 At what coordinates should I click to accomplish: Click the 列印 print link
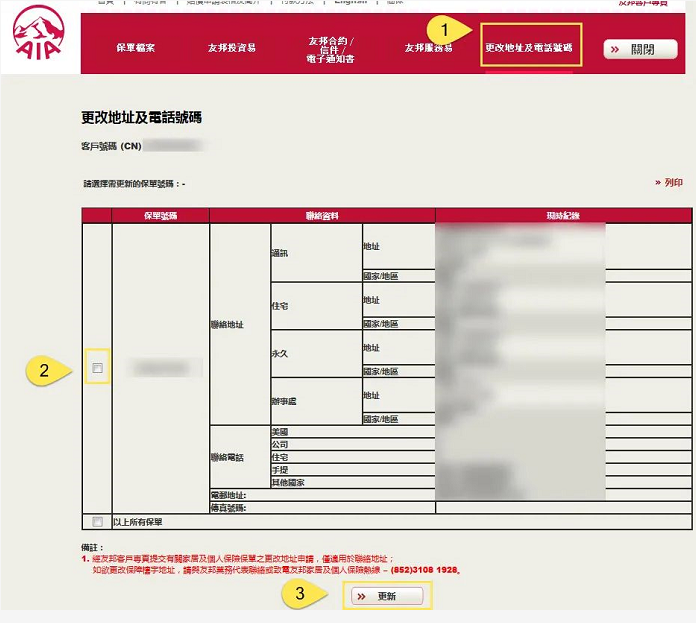669,183
